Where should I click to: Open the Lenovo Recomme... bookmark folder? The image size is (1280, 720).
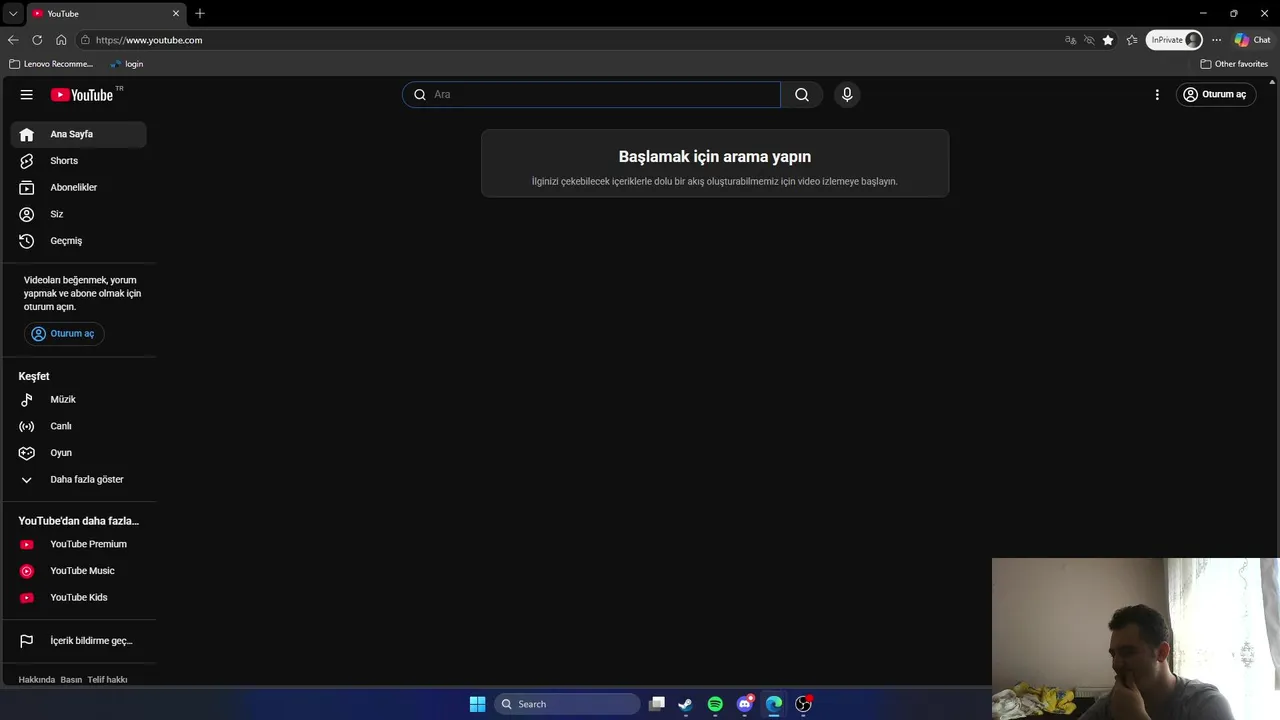(51, 64)
